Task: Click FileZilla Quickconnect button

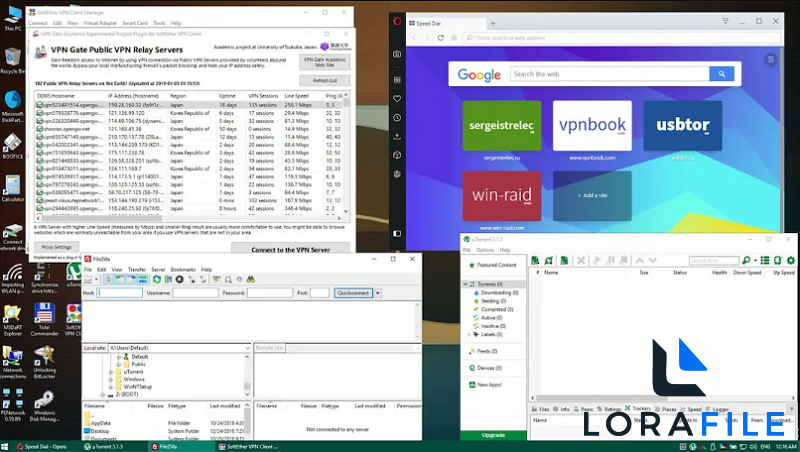Action: [x=353, y=293]
